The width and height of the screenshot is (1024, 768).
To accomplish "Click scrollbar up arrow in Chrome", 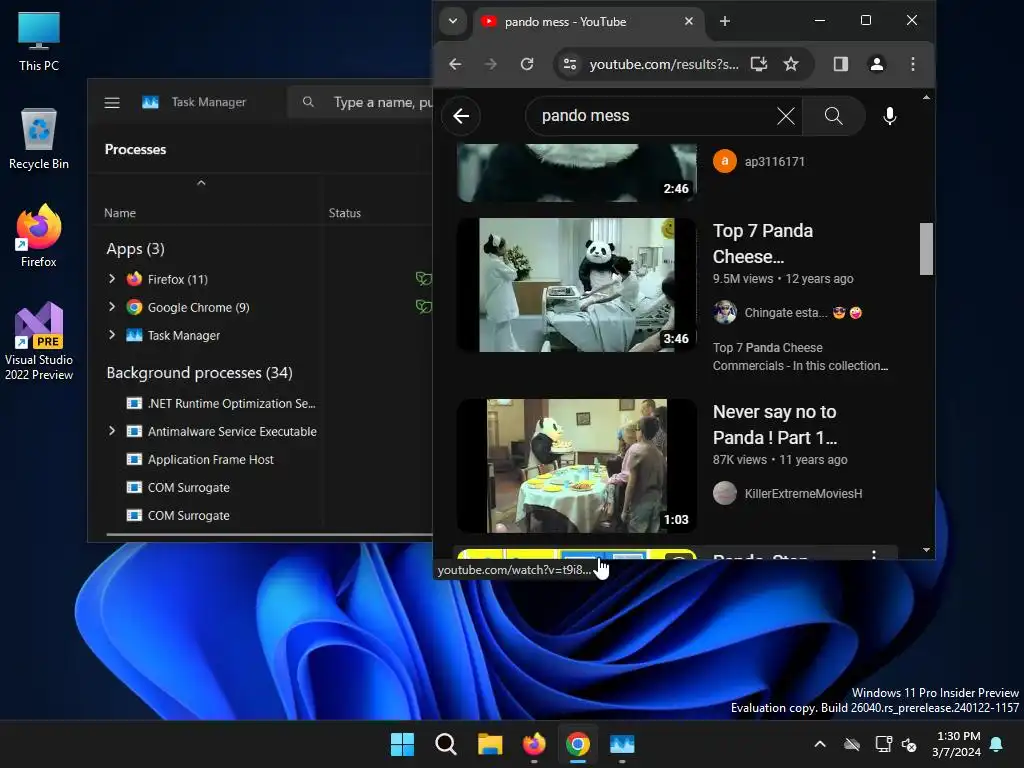I will (926, 97).
